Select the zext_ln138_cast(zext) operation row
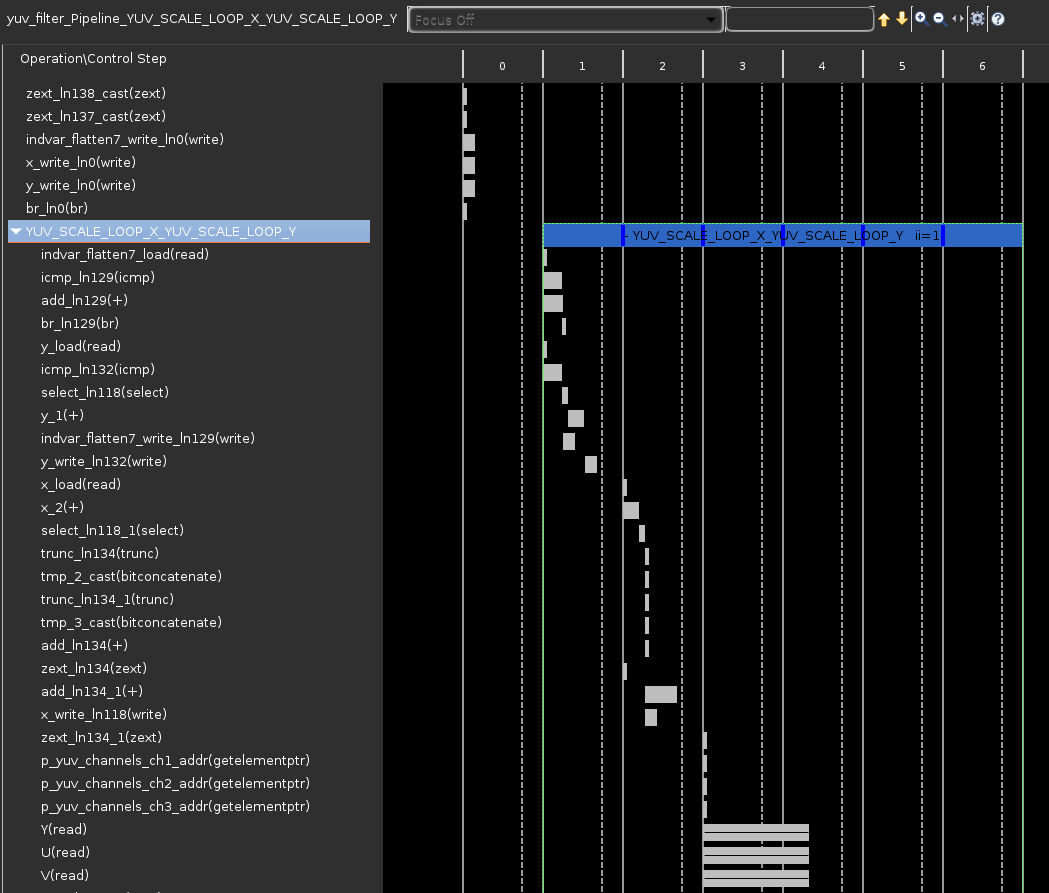 (x=96, y=94)
